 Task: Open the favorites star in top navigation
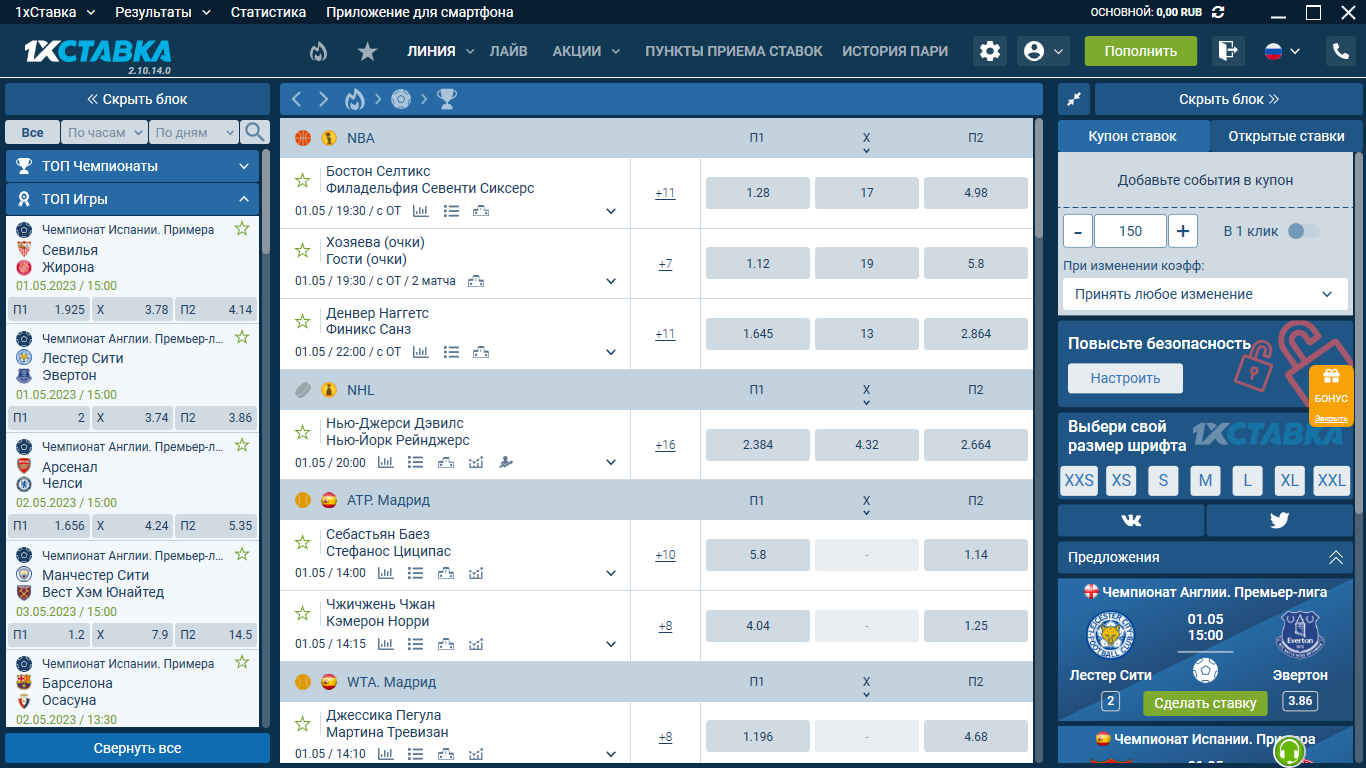coord(367,51)
